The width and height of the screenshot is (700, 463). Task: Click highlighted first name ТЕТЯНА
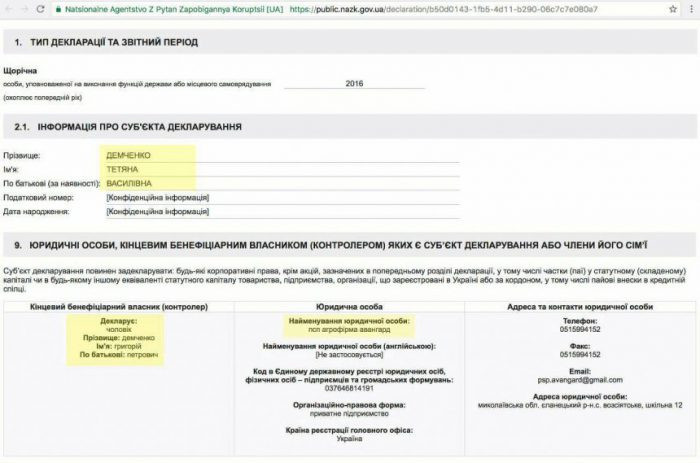pos(122,170)
